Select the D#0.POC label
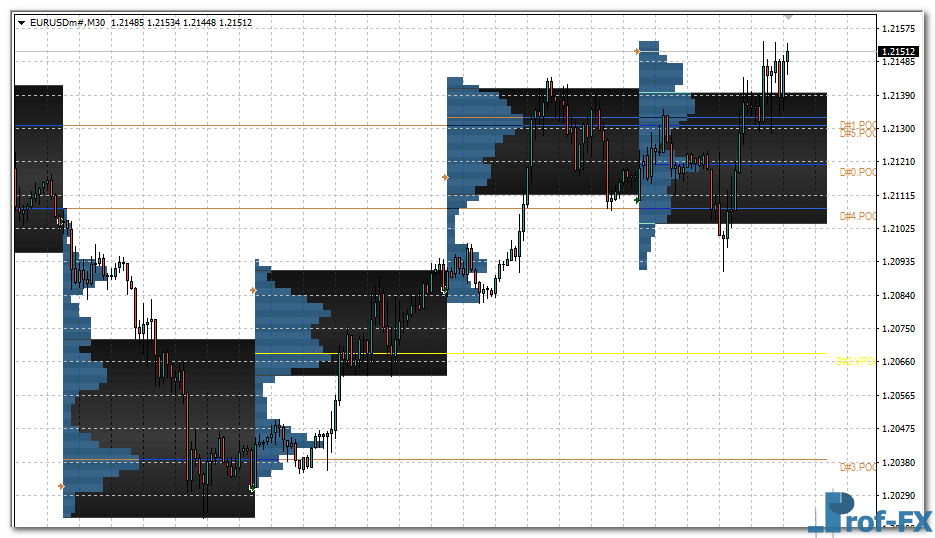This screenshot has height=538, width=935. (857, 172)
